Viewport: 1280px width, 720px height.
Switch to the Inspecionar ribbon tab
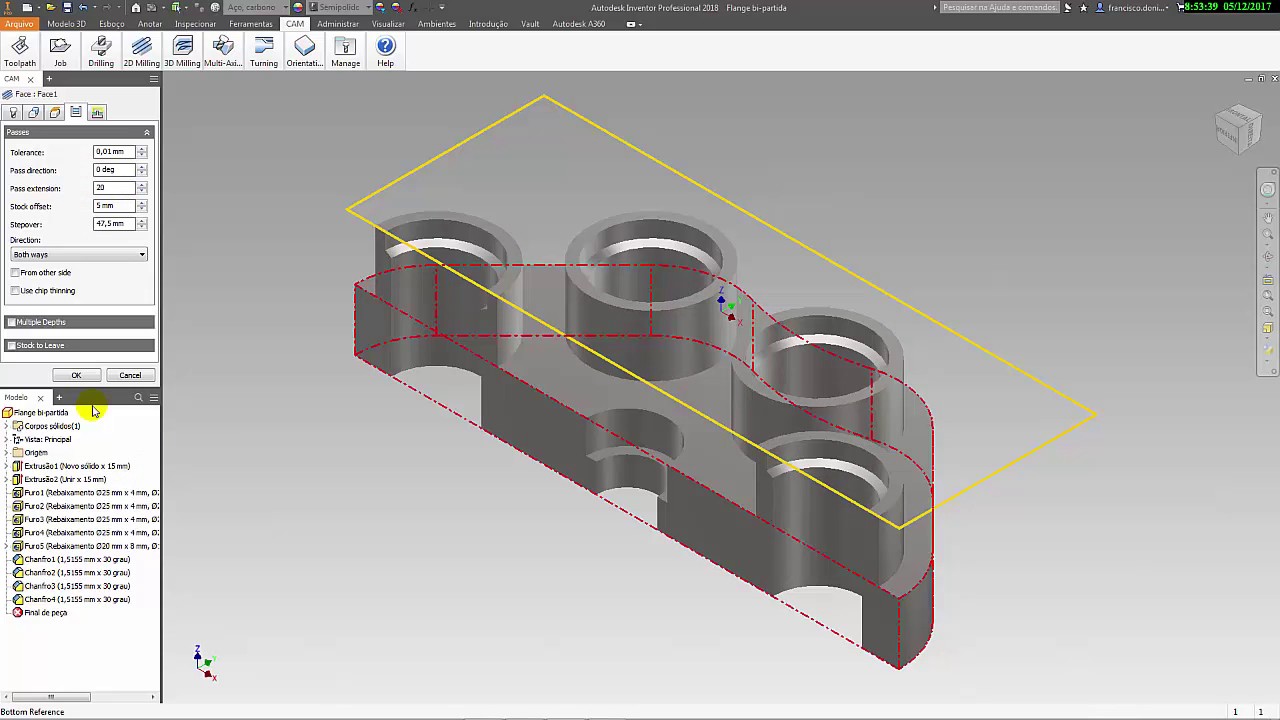pos(195,24)
